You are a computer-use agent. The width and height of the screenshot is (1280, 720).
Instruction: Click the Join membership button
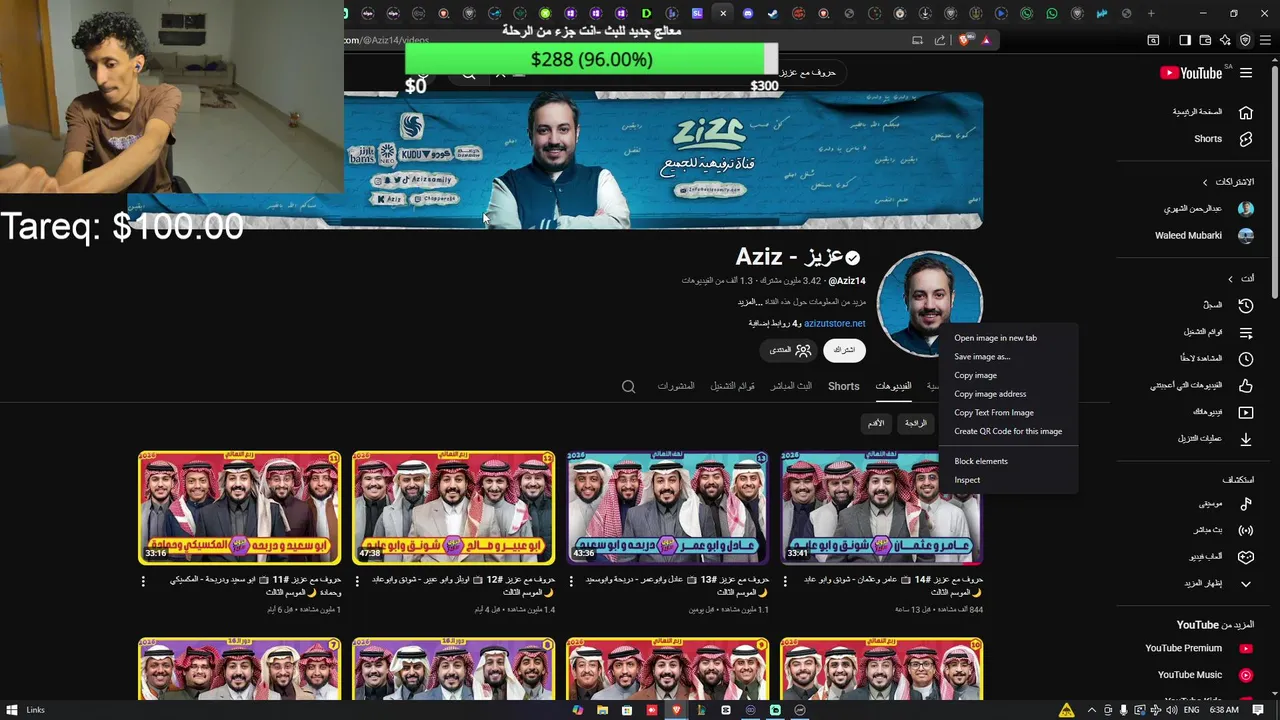coord(789,350)
